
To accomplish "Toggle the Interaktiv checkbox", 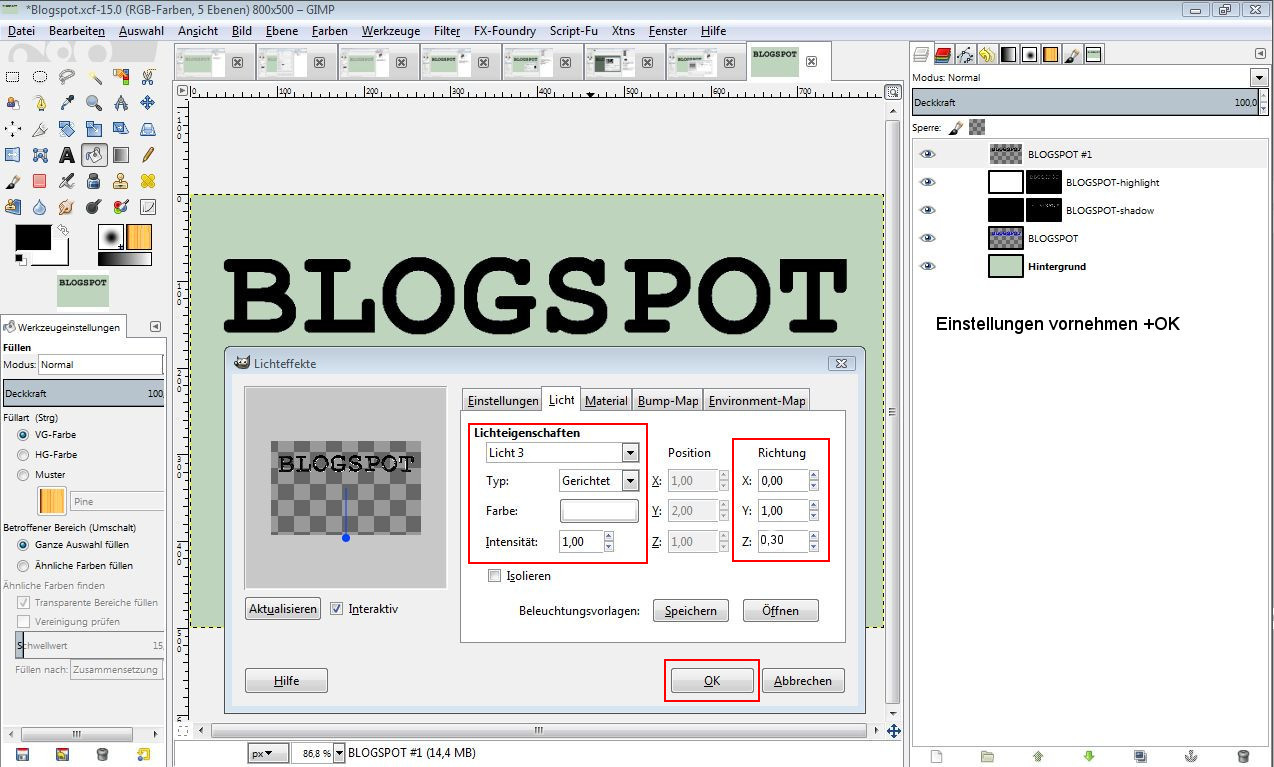I will pos(336,608).
